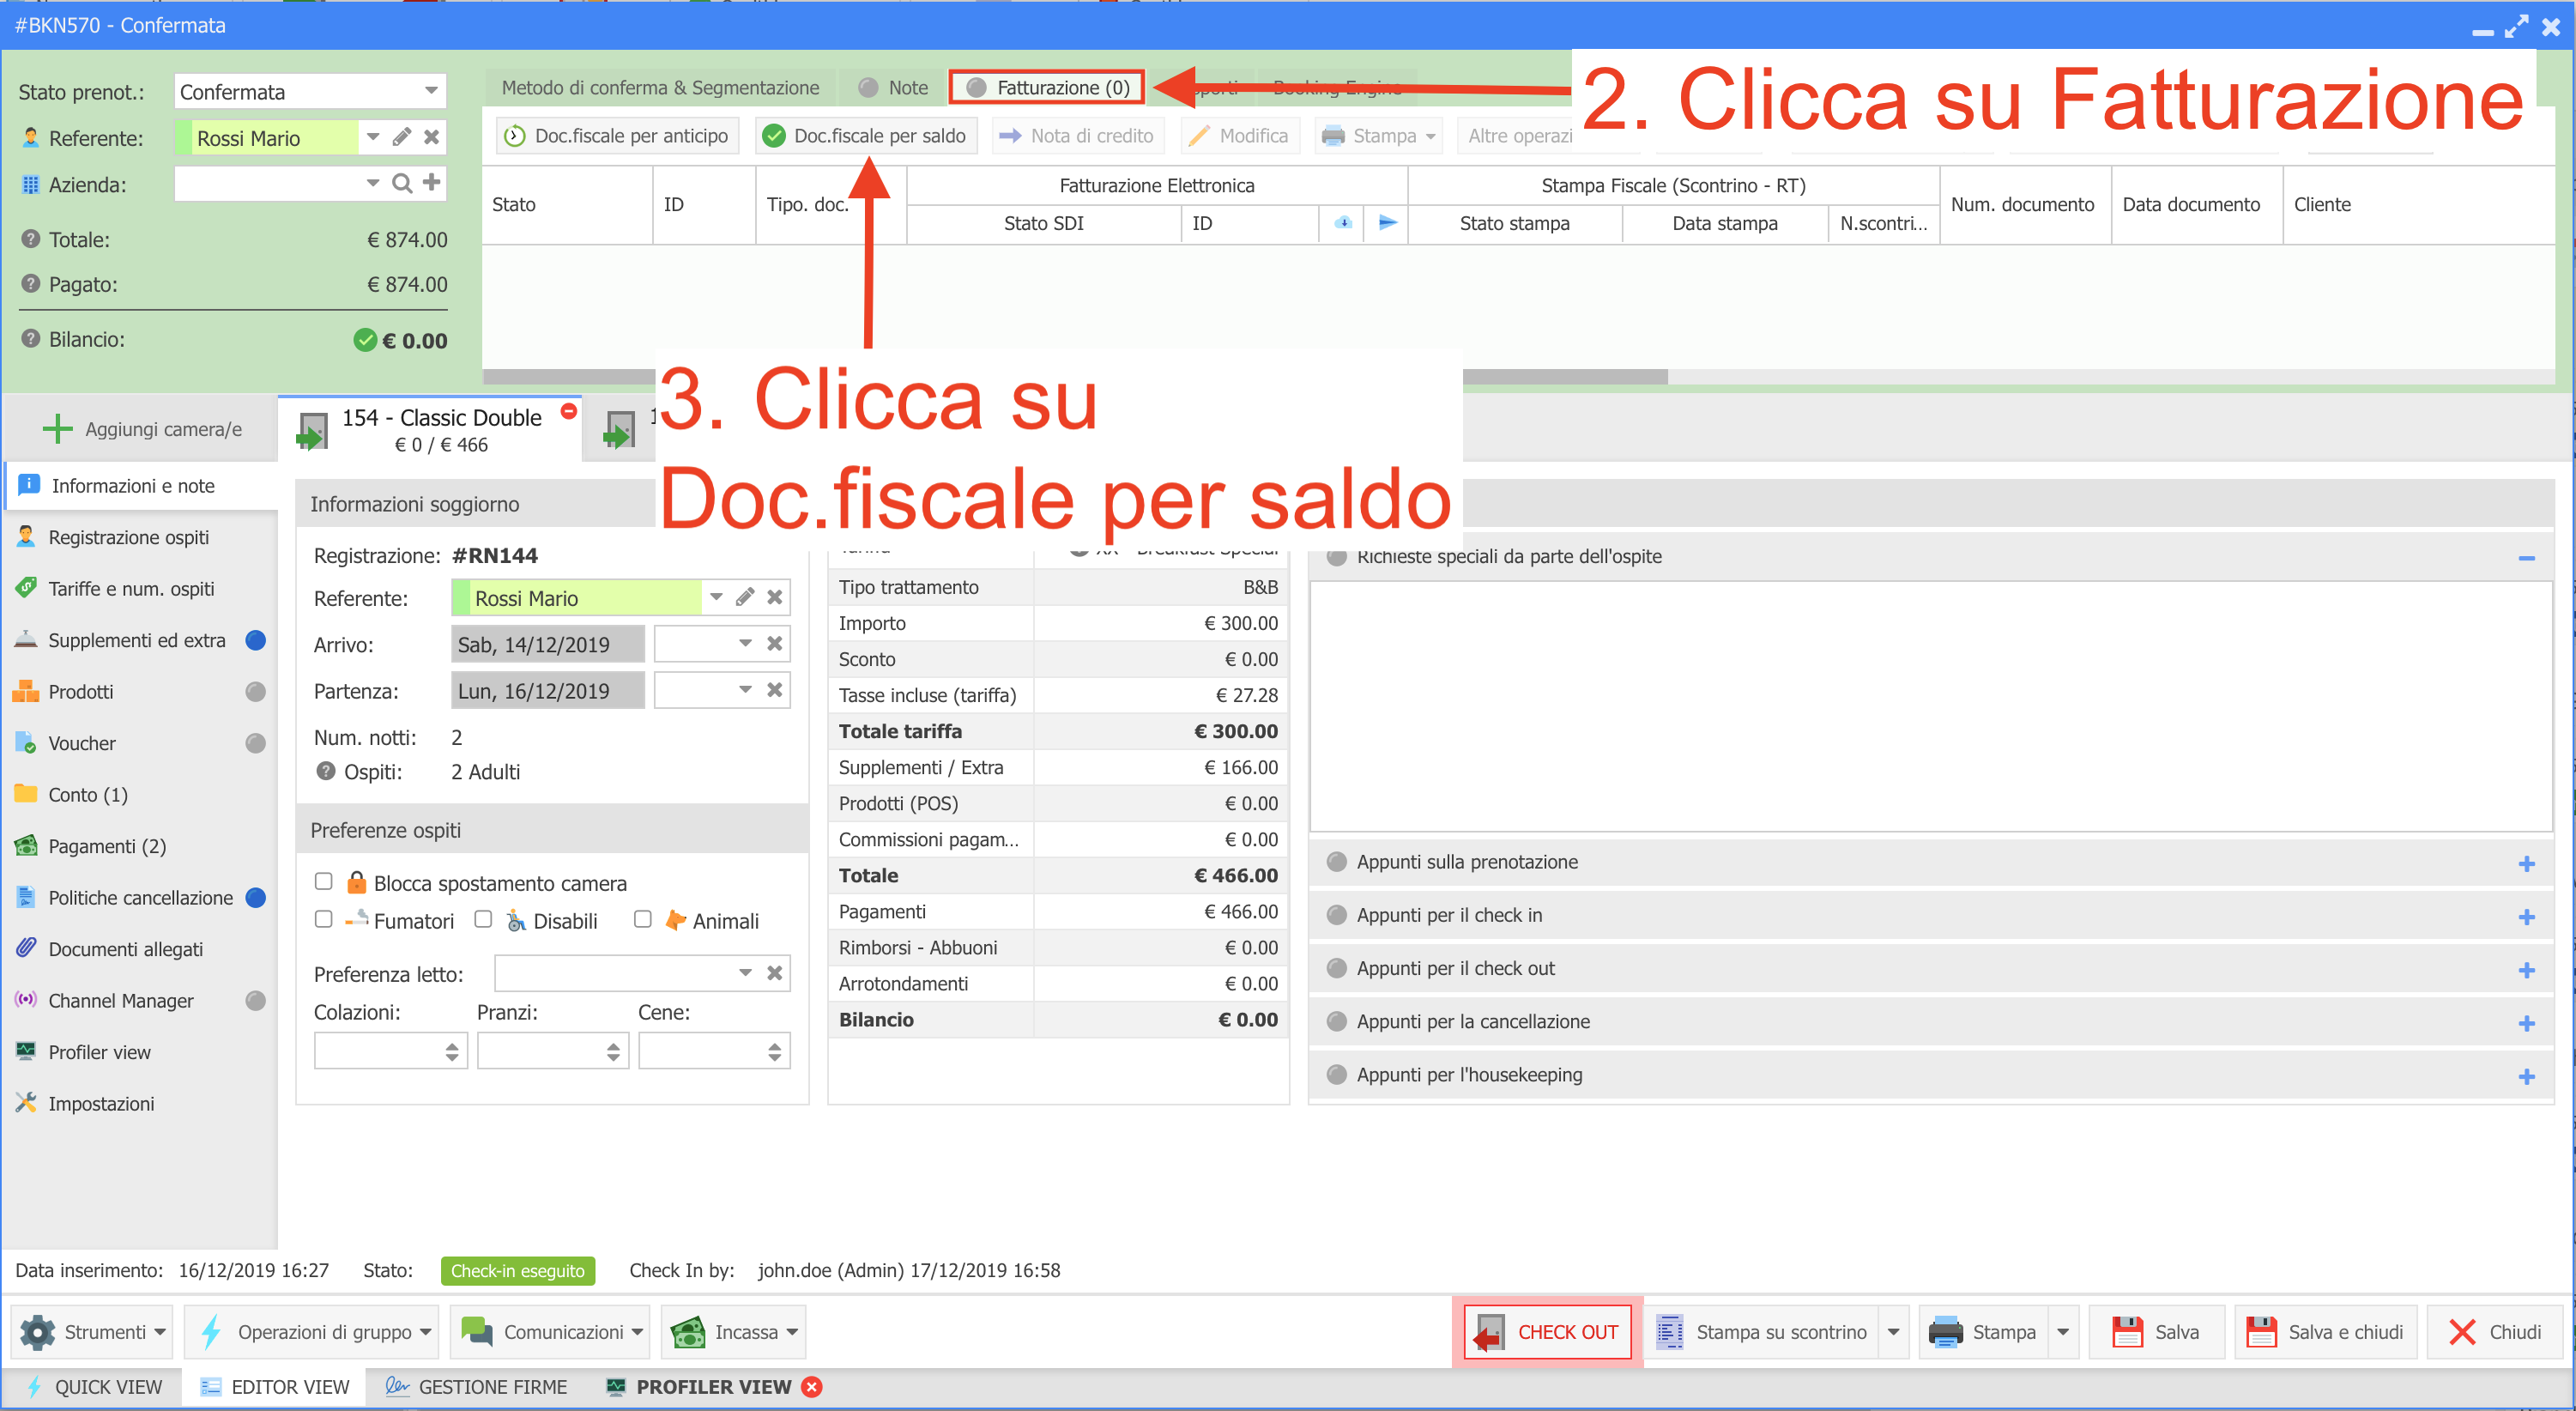The image size is (2576, 1411).
Task: Tick the Fumatori checkbox
Action: click(x=323, y=919)
